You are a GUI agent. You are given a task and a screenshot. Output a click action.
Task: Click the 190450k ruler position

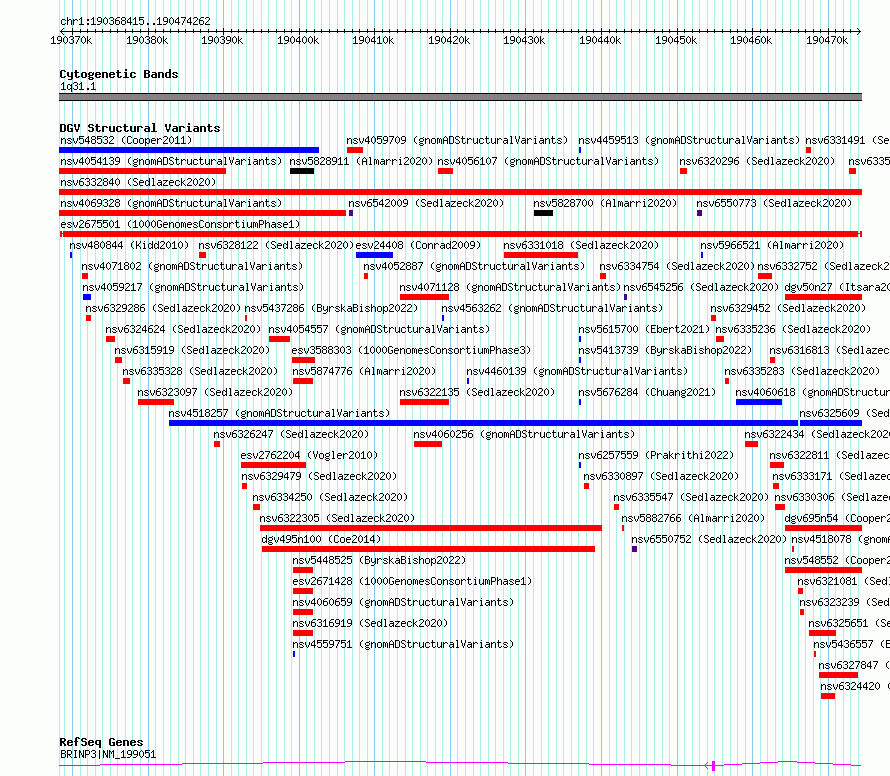[x=676, y=40]
